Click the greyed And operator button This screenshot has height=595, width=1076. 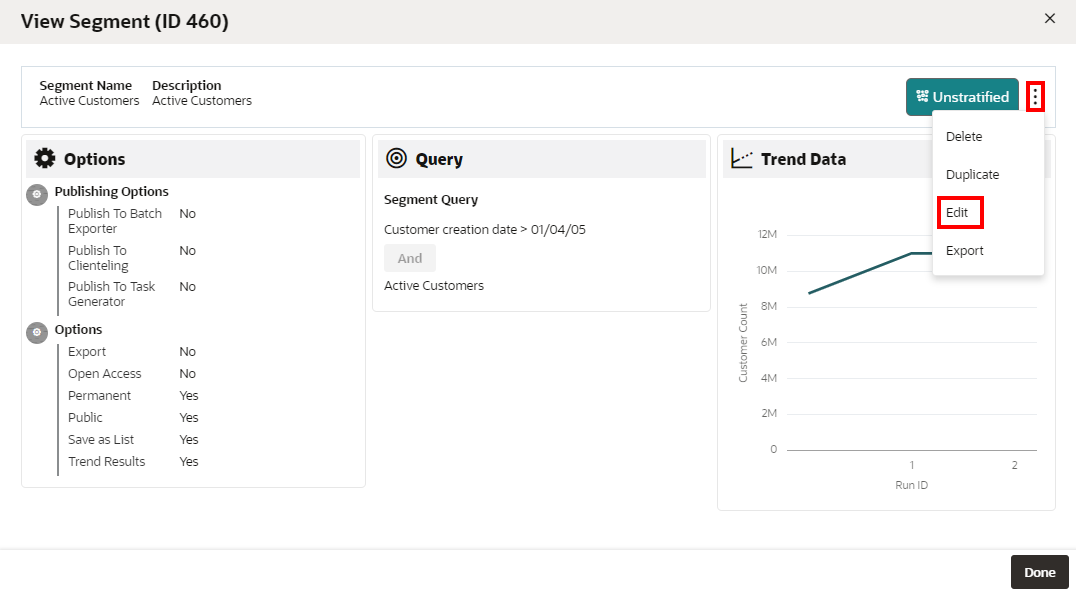point(410,258)
